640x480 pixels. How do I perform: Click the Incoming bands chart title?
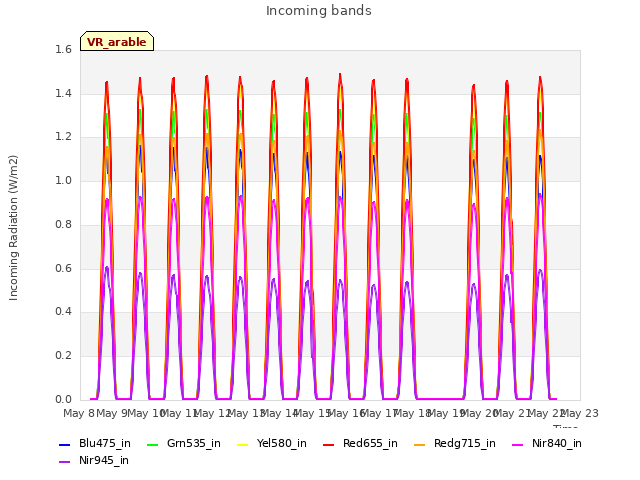(x=319, y=11)
